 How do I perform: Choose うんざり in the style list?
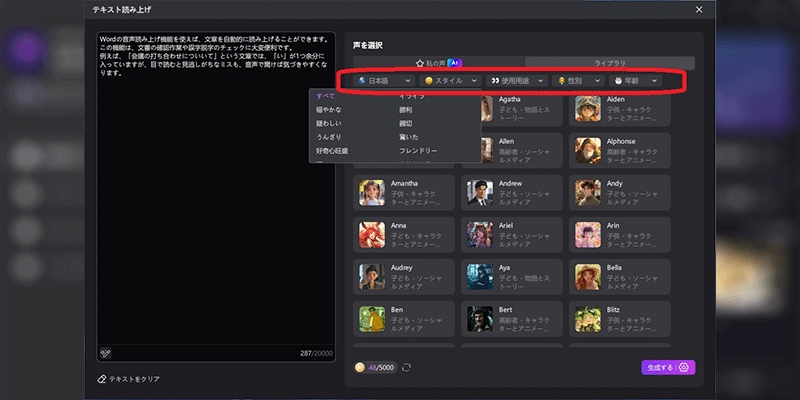click(329, 137)
